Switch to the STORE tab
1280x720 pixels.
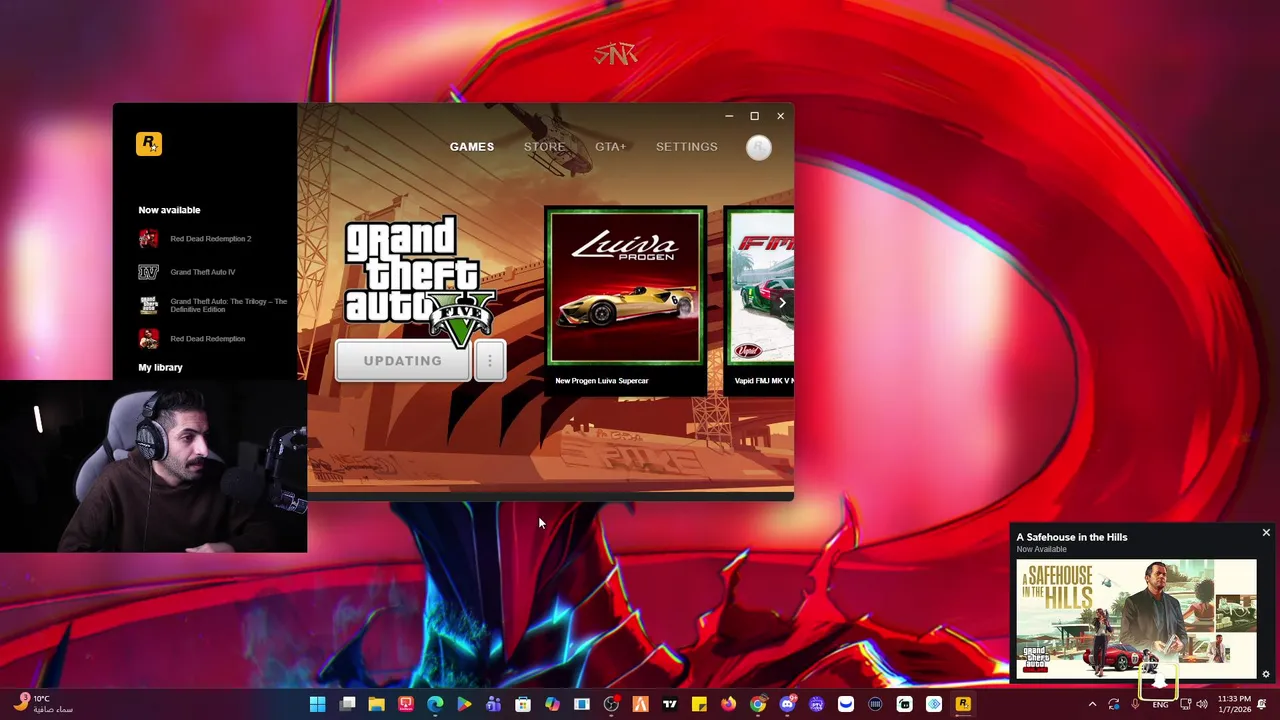545,147
